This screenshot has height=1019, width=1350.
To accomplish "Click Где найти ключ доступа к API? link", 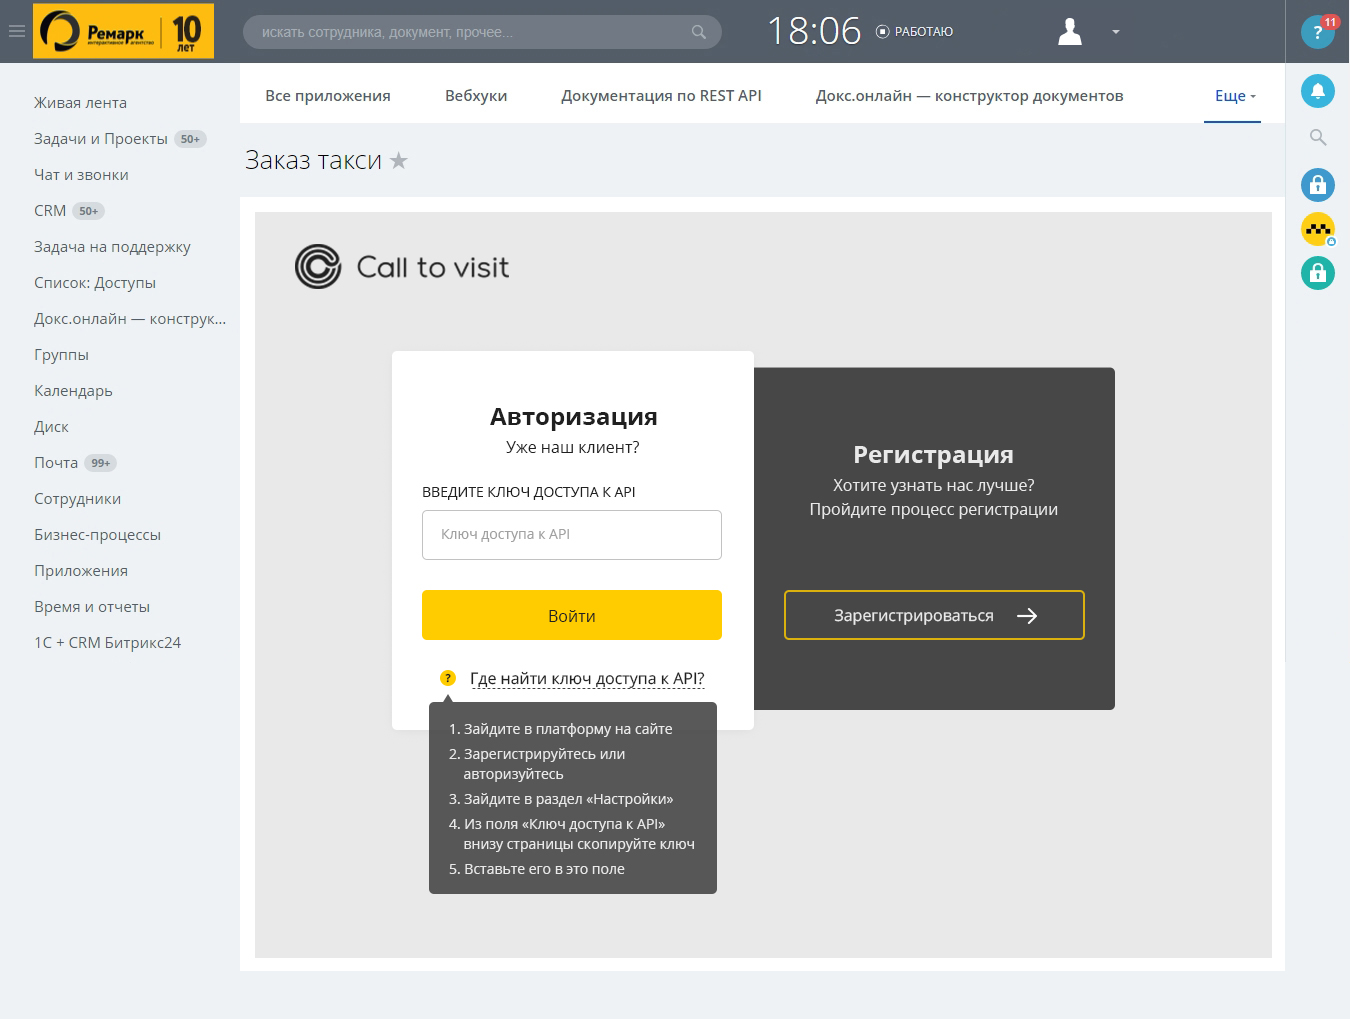I will click(587, 679).
